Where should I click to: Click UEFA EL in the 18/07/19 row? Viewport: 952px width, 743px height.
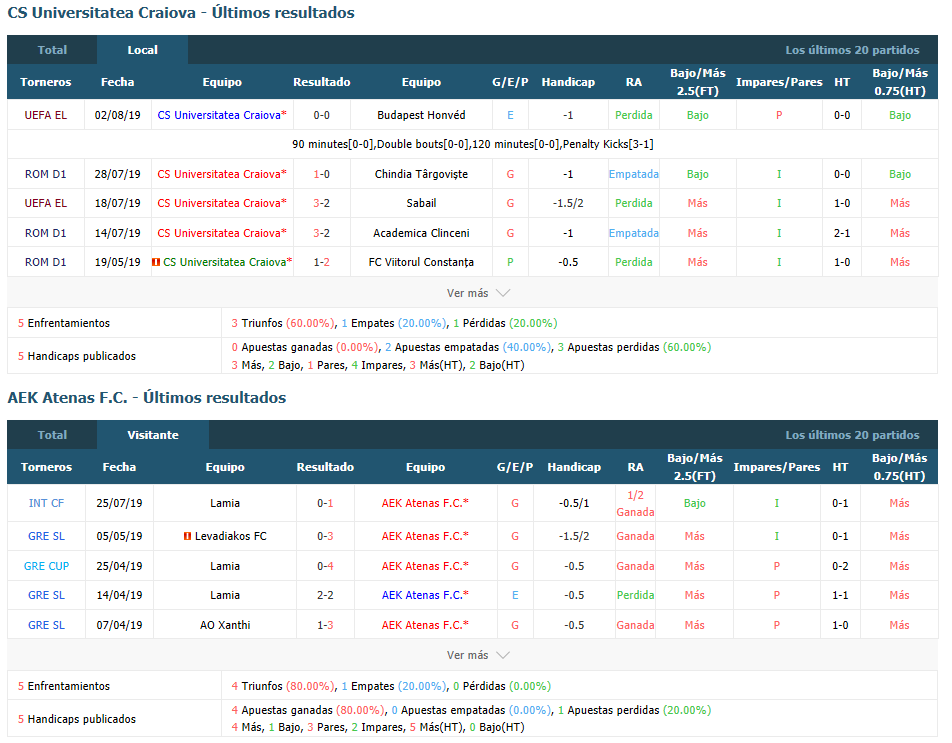click(x=46, y=203)
